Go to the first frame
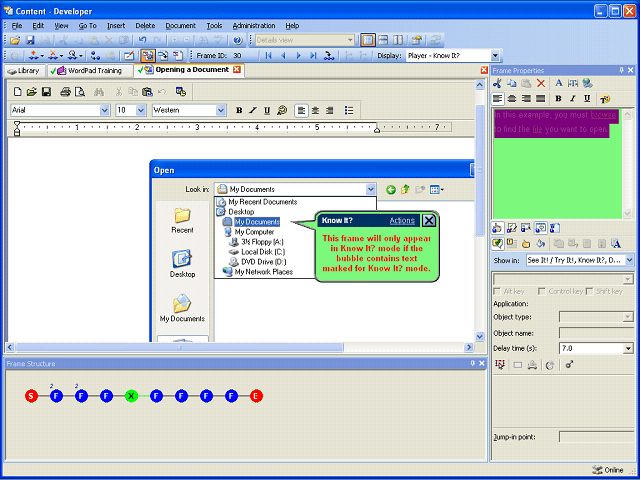 pos(268,56)
